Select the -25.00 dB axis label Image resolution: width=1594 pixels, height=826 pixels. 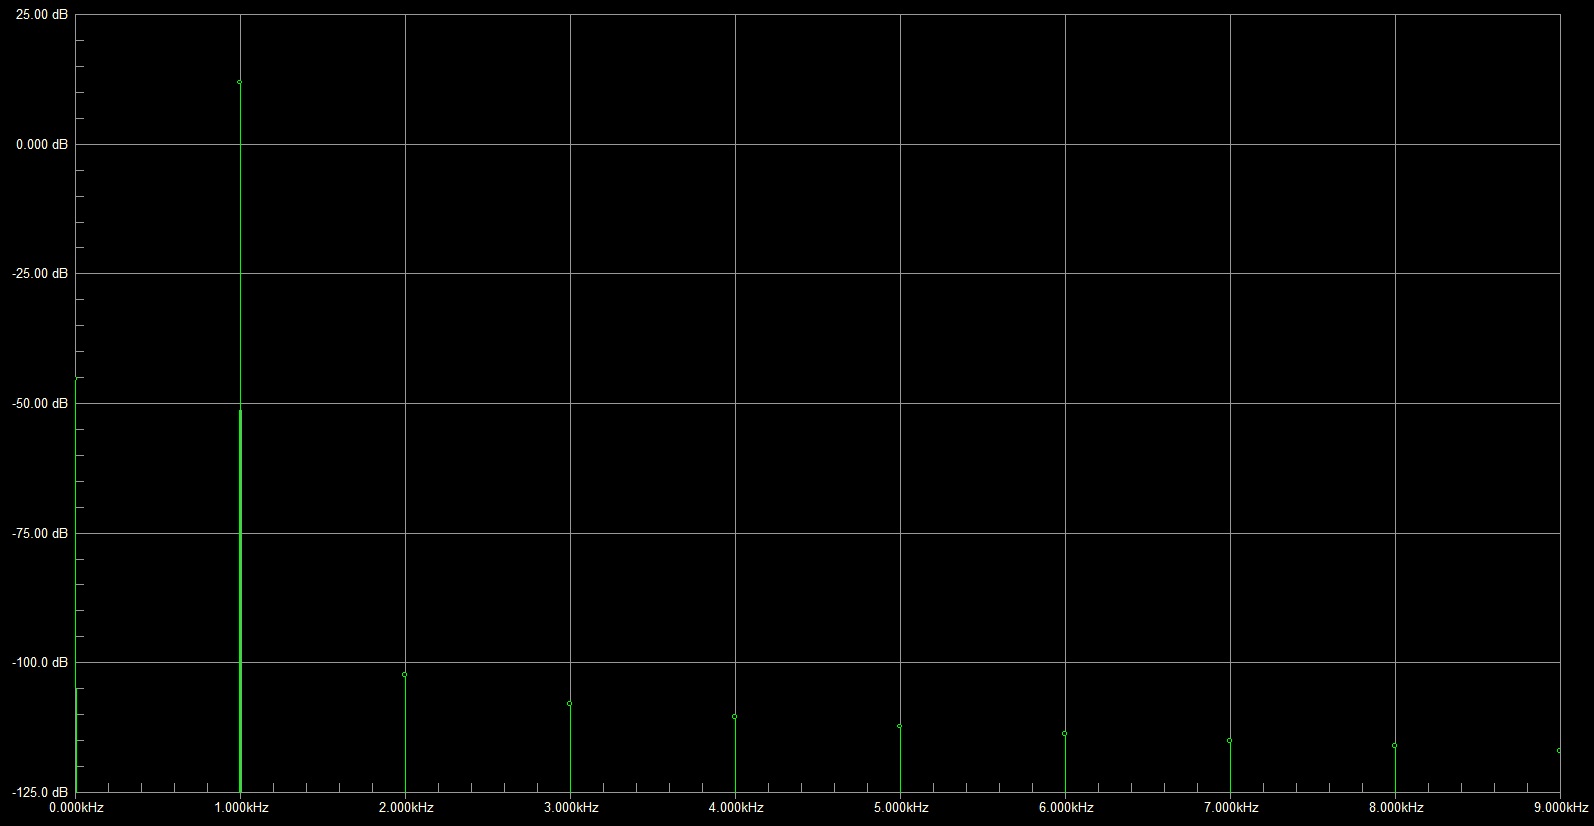click(41, 273)
